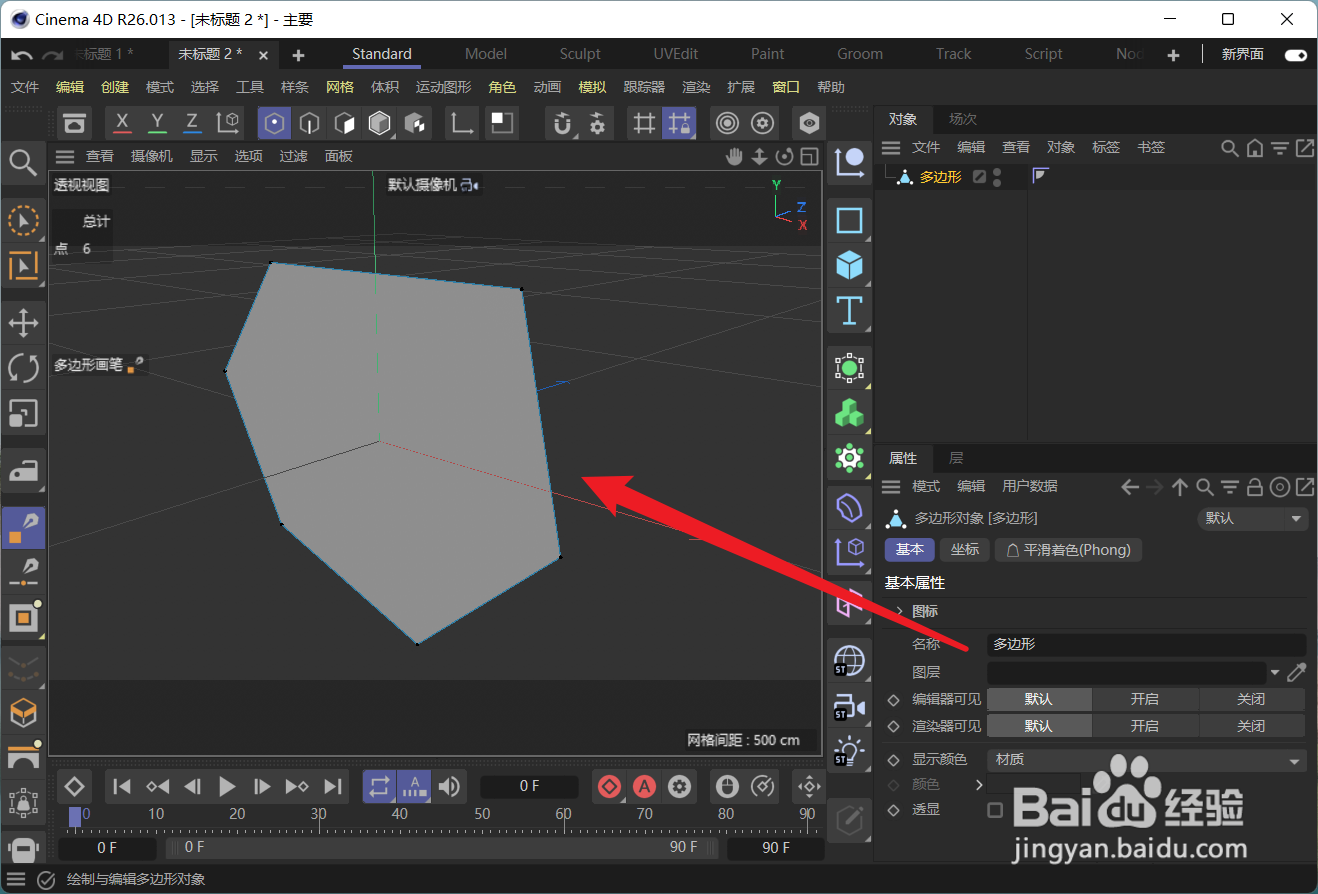Enable 开启 for 编辑器可见

point(1145,698)
